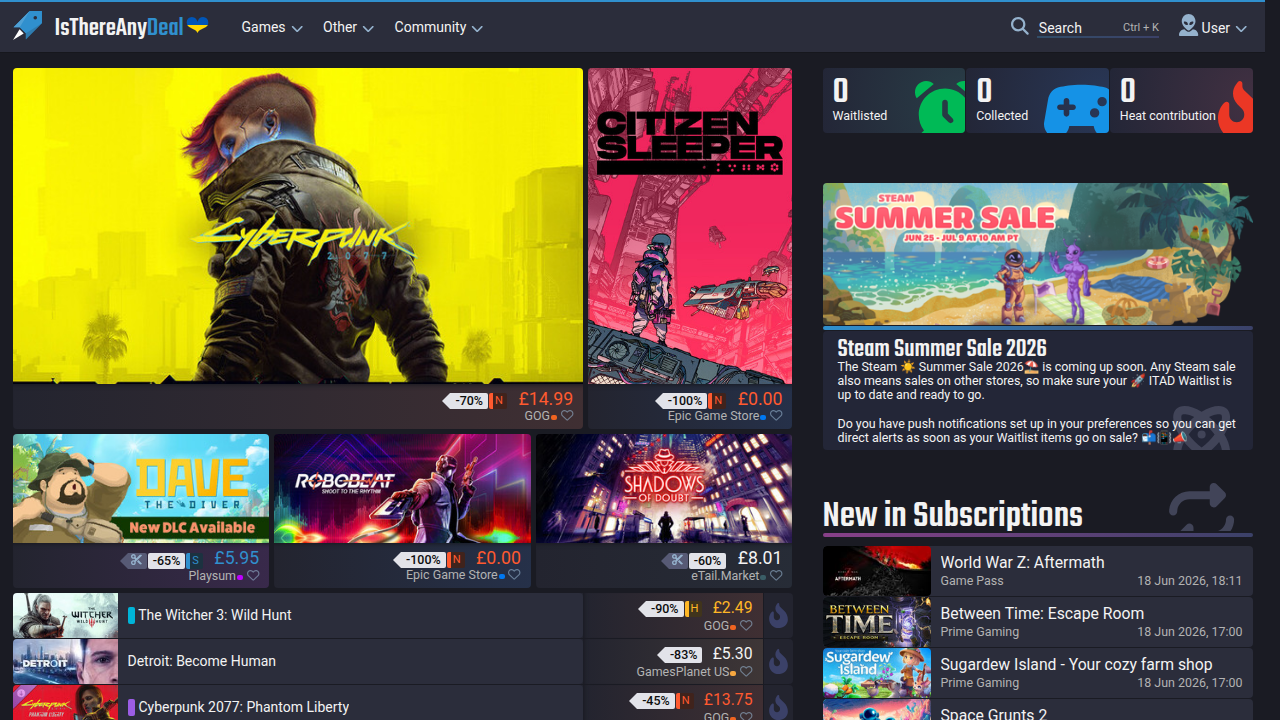Expand the Community menu
The width and height of the screenshot is (1280, 720).
(x=438, y=27)
